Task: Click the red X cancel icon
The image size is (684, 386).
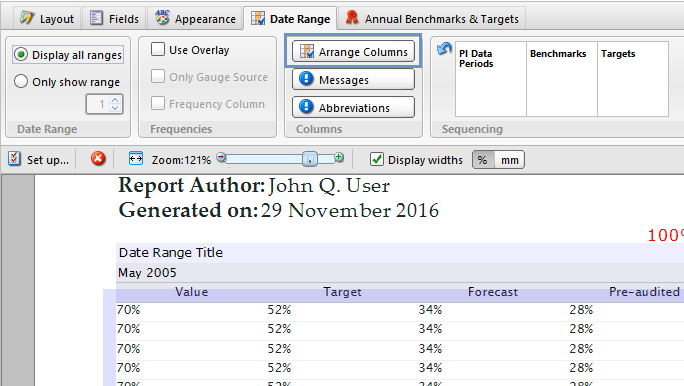Action: (x=98, y=158)
